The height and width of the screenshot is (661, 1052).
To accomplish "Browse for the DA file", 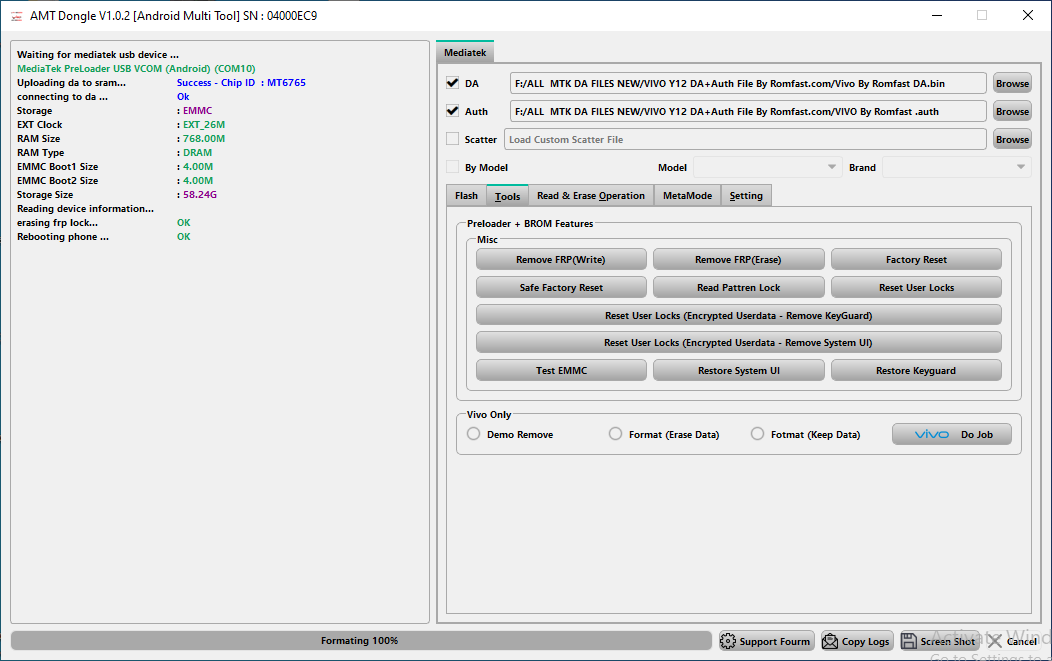I will point(1012,83).
